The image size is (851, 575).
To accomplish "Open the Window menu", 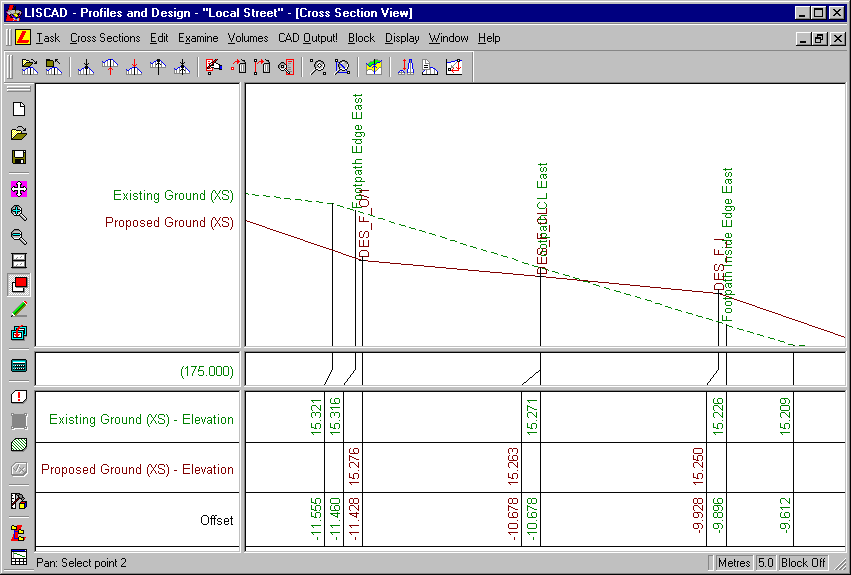I will [449, 38].
